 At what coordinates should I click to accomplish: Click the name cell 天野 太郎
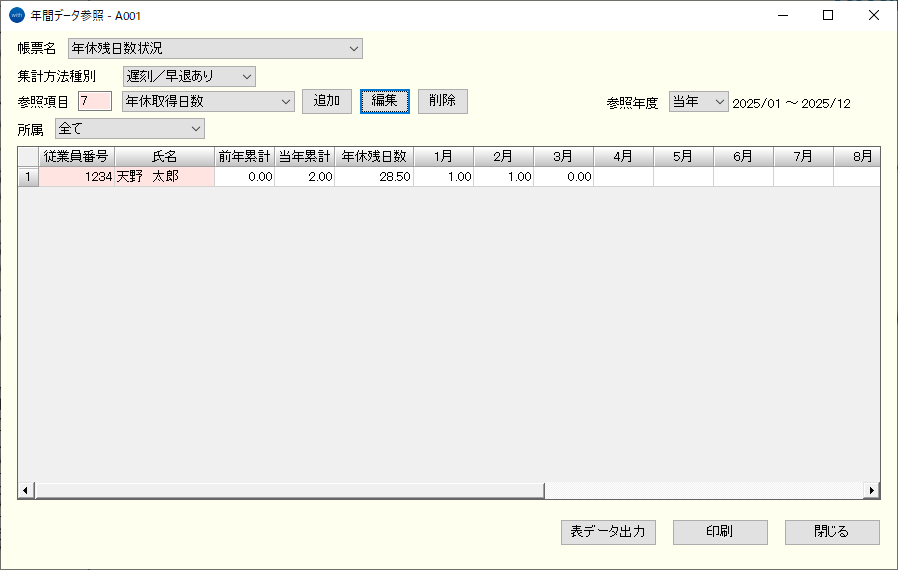point(164,177)
